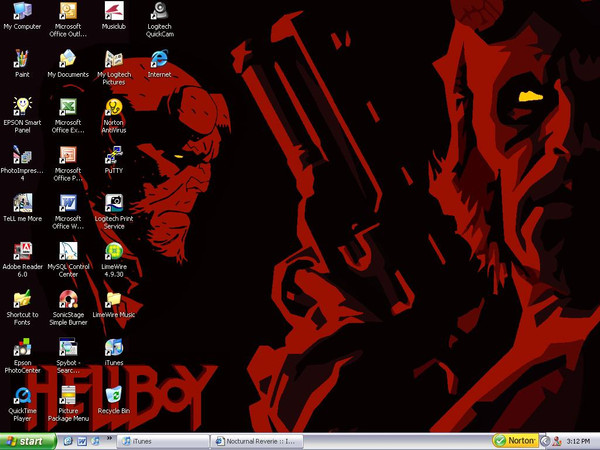Launch Internet Explorer desktop icon
The height and width of the screenshot is (450, 600).
[x=160, y=64]
